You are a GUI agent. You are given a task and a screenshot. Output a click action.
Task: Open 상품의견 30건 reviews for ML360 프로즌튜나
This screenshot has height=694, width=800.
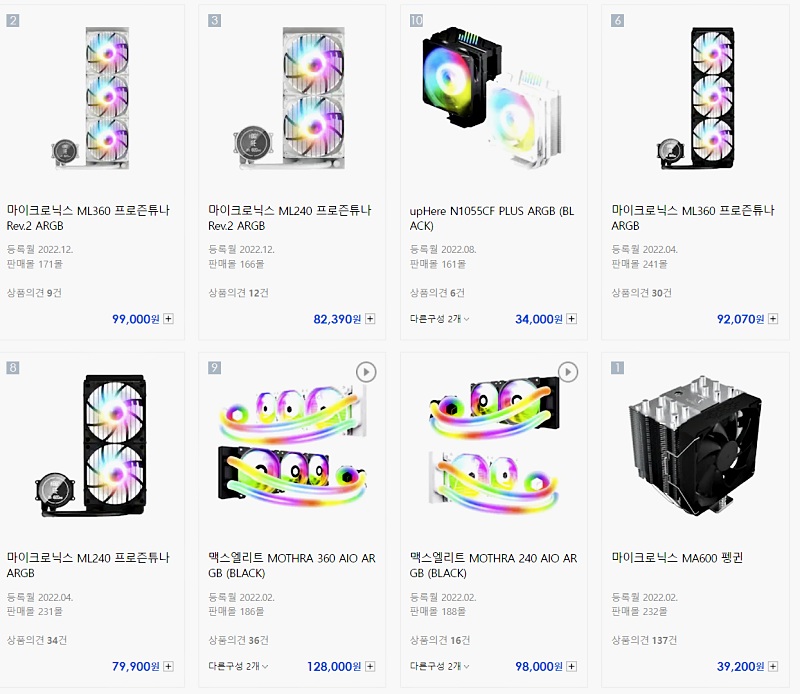pyautogui.click(x=641, y=292)
